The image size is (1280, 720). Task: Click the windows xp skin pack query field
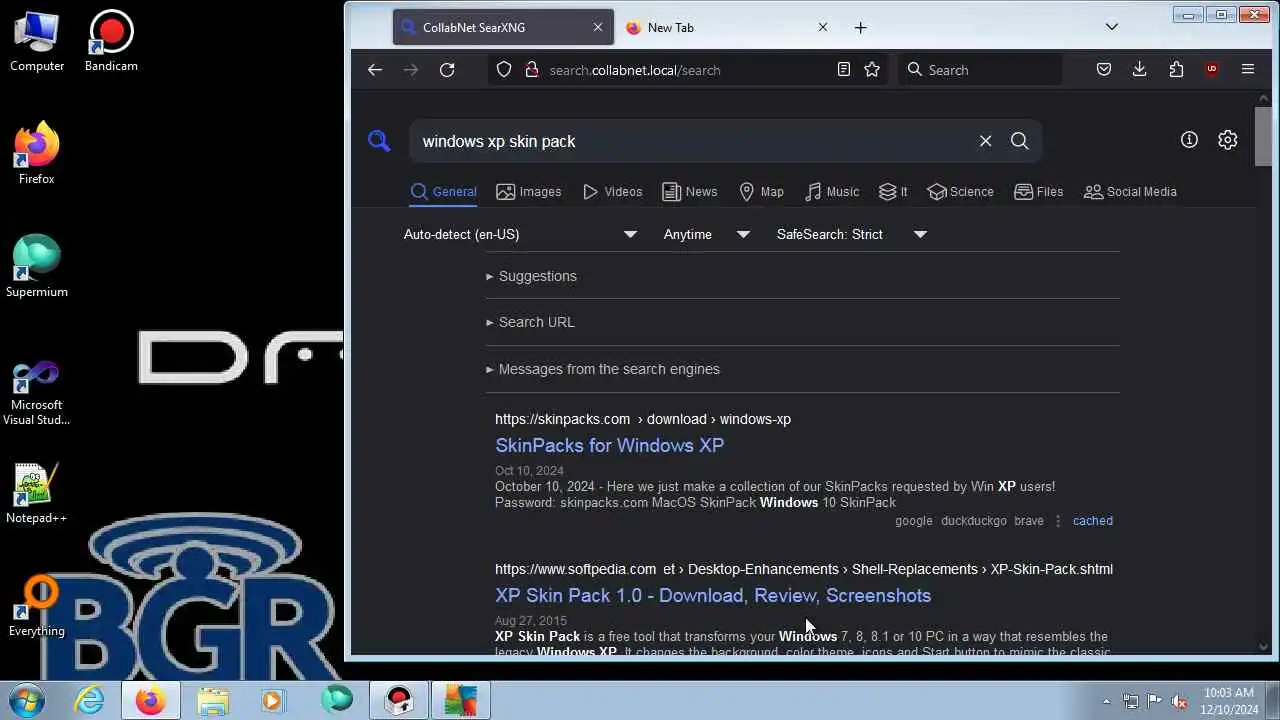695,141
